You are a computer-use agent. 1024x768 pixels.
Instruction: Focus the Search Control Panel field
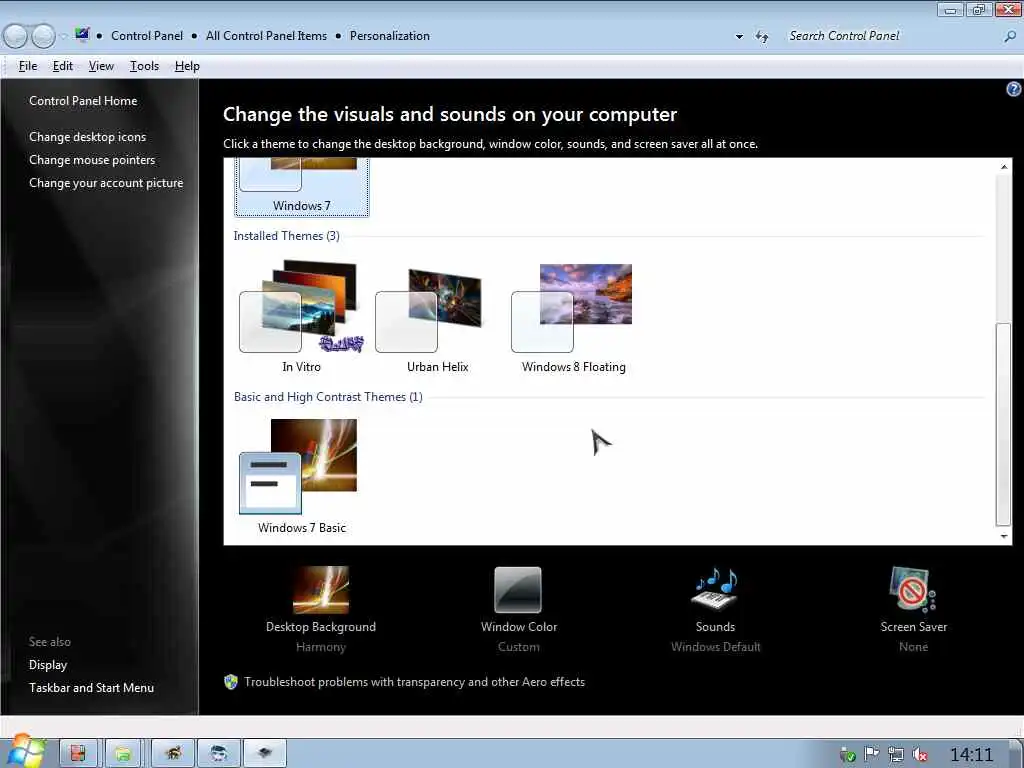click(892, 37)
